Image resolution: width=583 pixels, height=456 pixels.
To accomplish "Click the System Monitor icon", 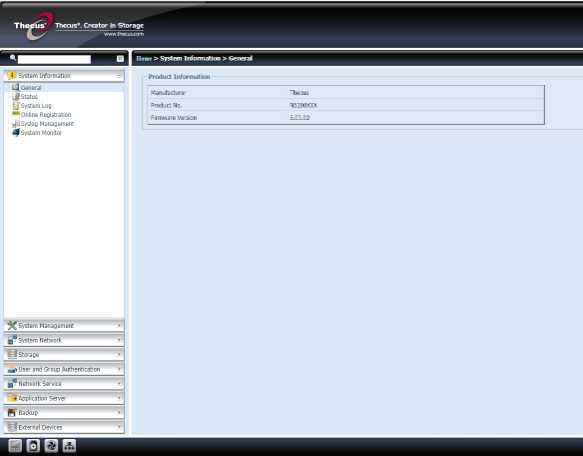I will click(16, 132).
